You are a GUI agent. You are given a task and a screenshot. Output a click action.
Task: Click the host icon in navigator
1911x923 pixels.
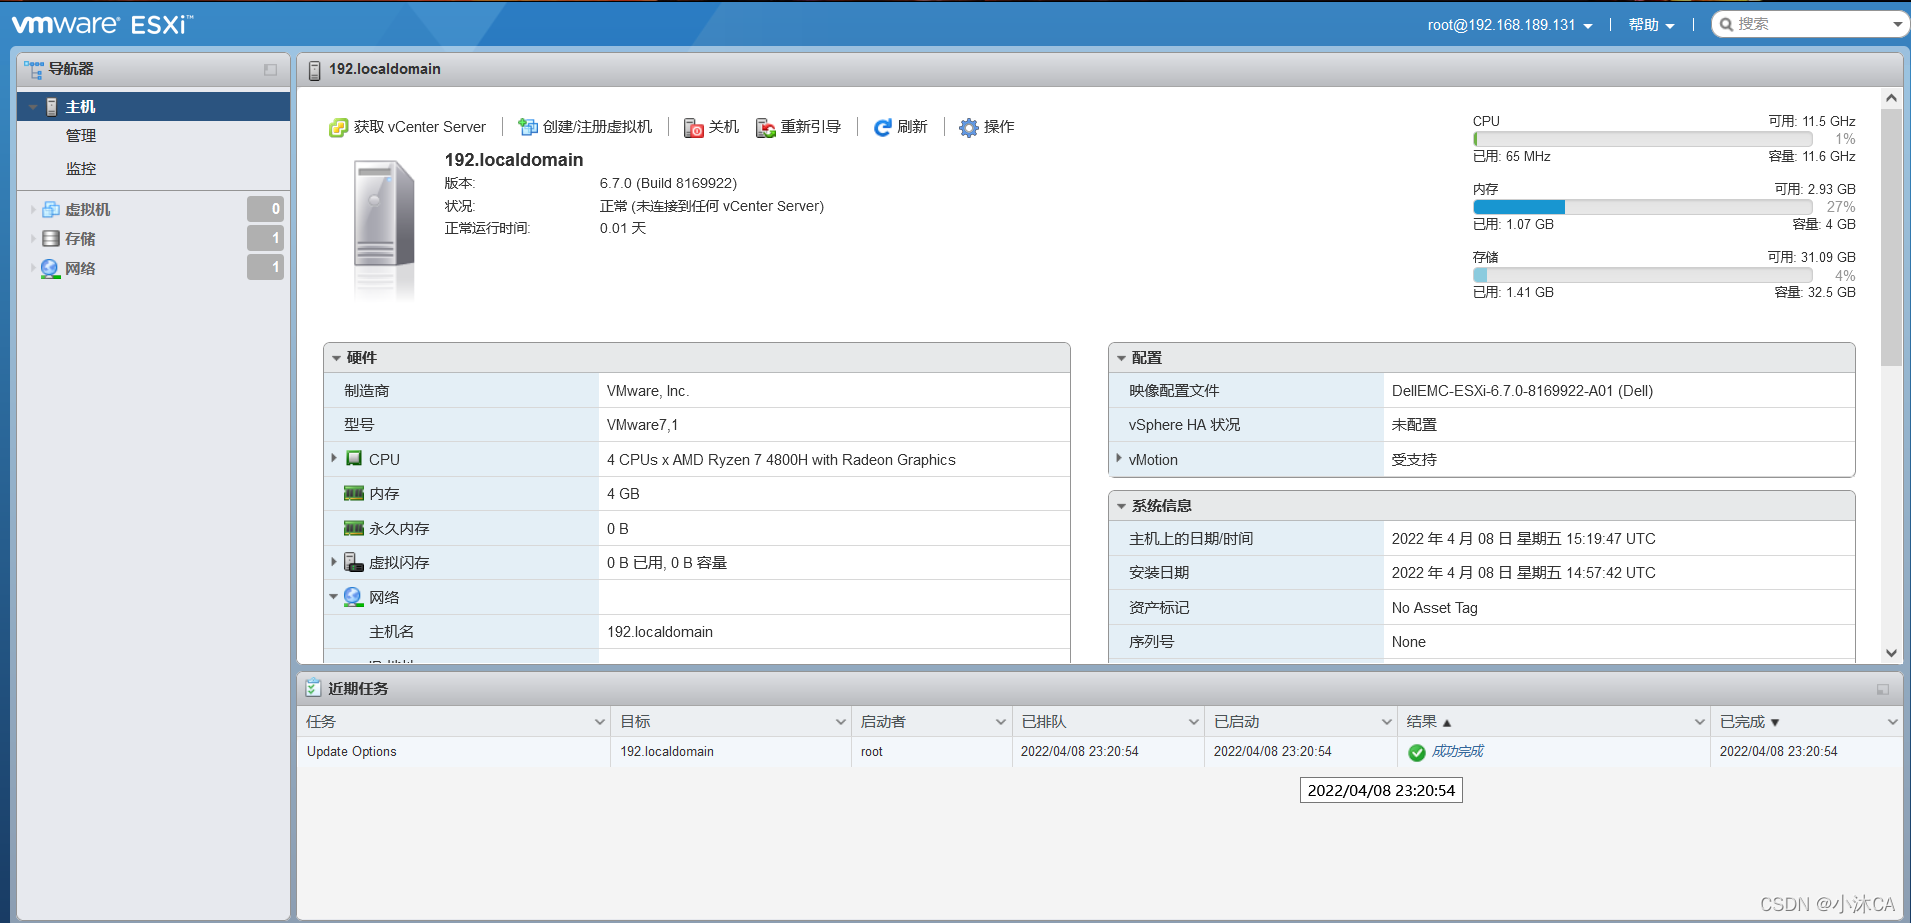coord(52,107)
